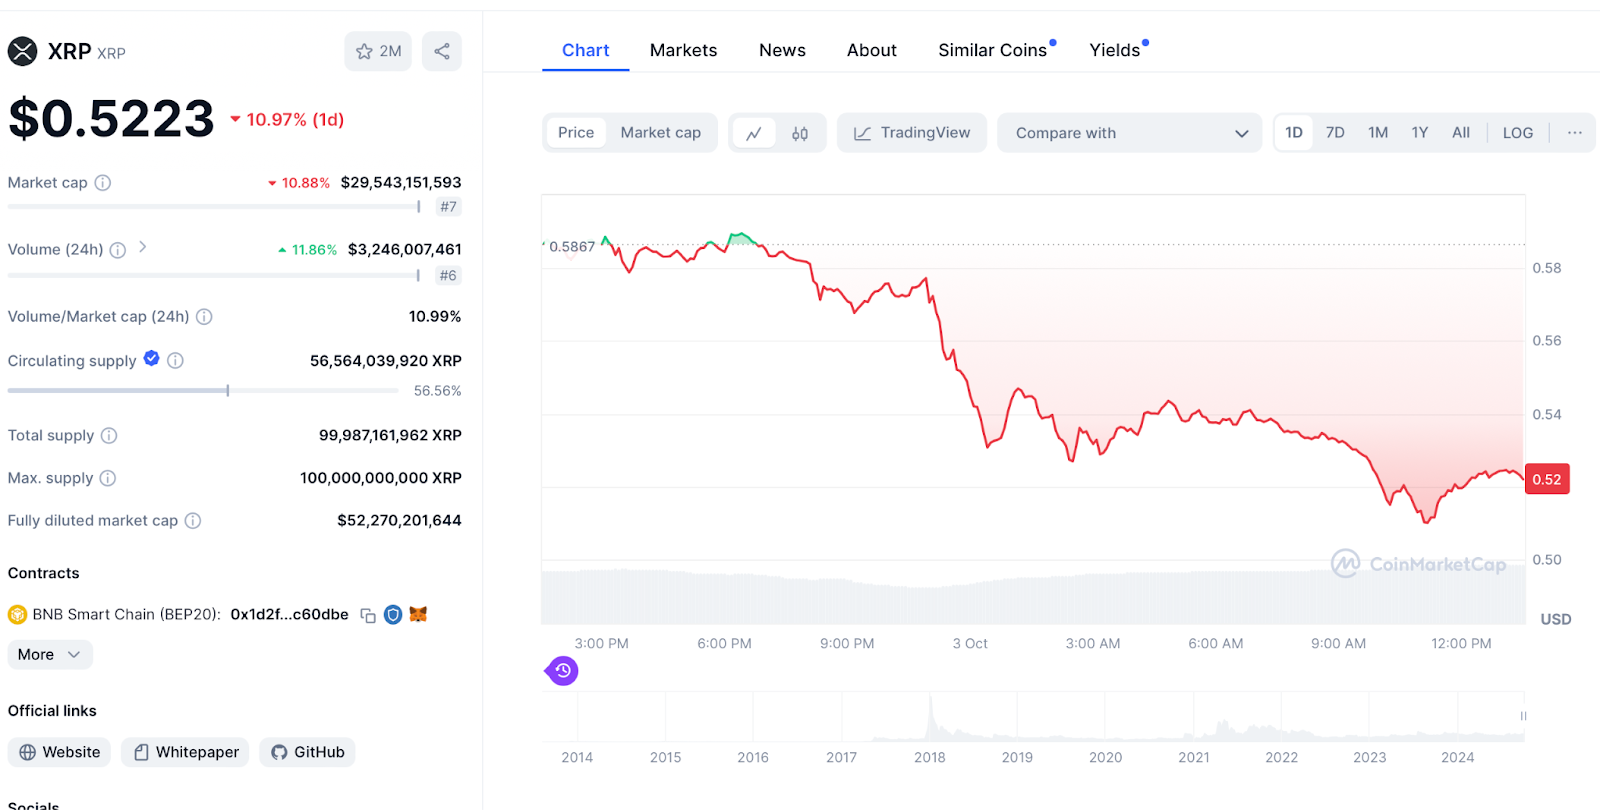Screen dimensions: 1600x810
Task: Select 1M time range
Action: point(1378,133)
